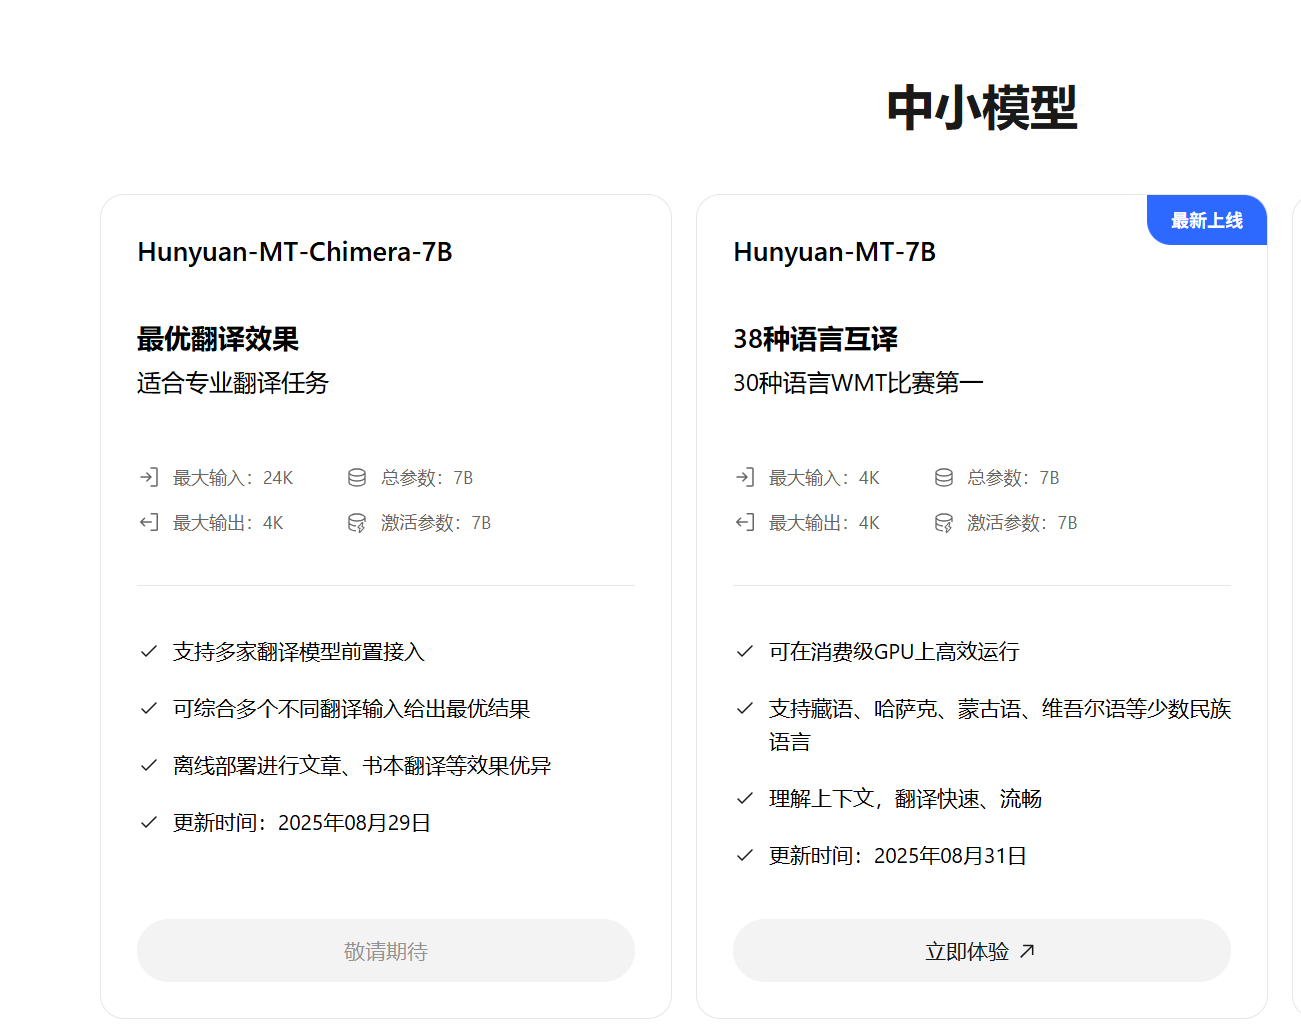The image size is (1301, 1027).
Task: Click the checkmark beside 可在消费级GPU上高效运行
Action: click(745, 651)
